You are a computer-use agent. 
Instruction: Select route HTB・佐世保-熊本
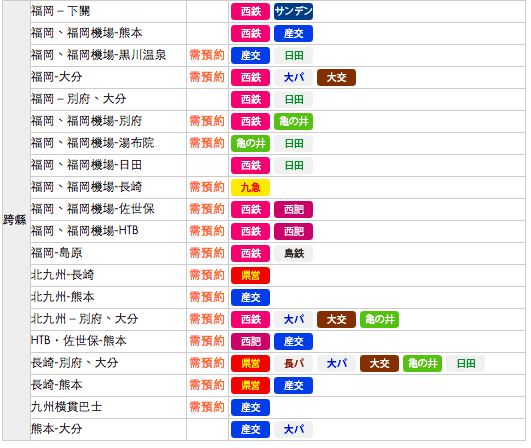(79, 341)
